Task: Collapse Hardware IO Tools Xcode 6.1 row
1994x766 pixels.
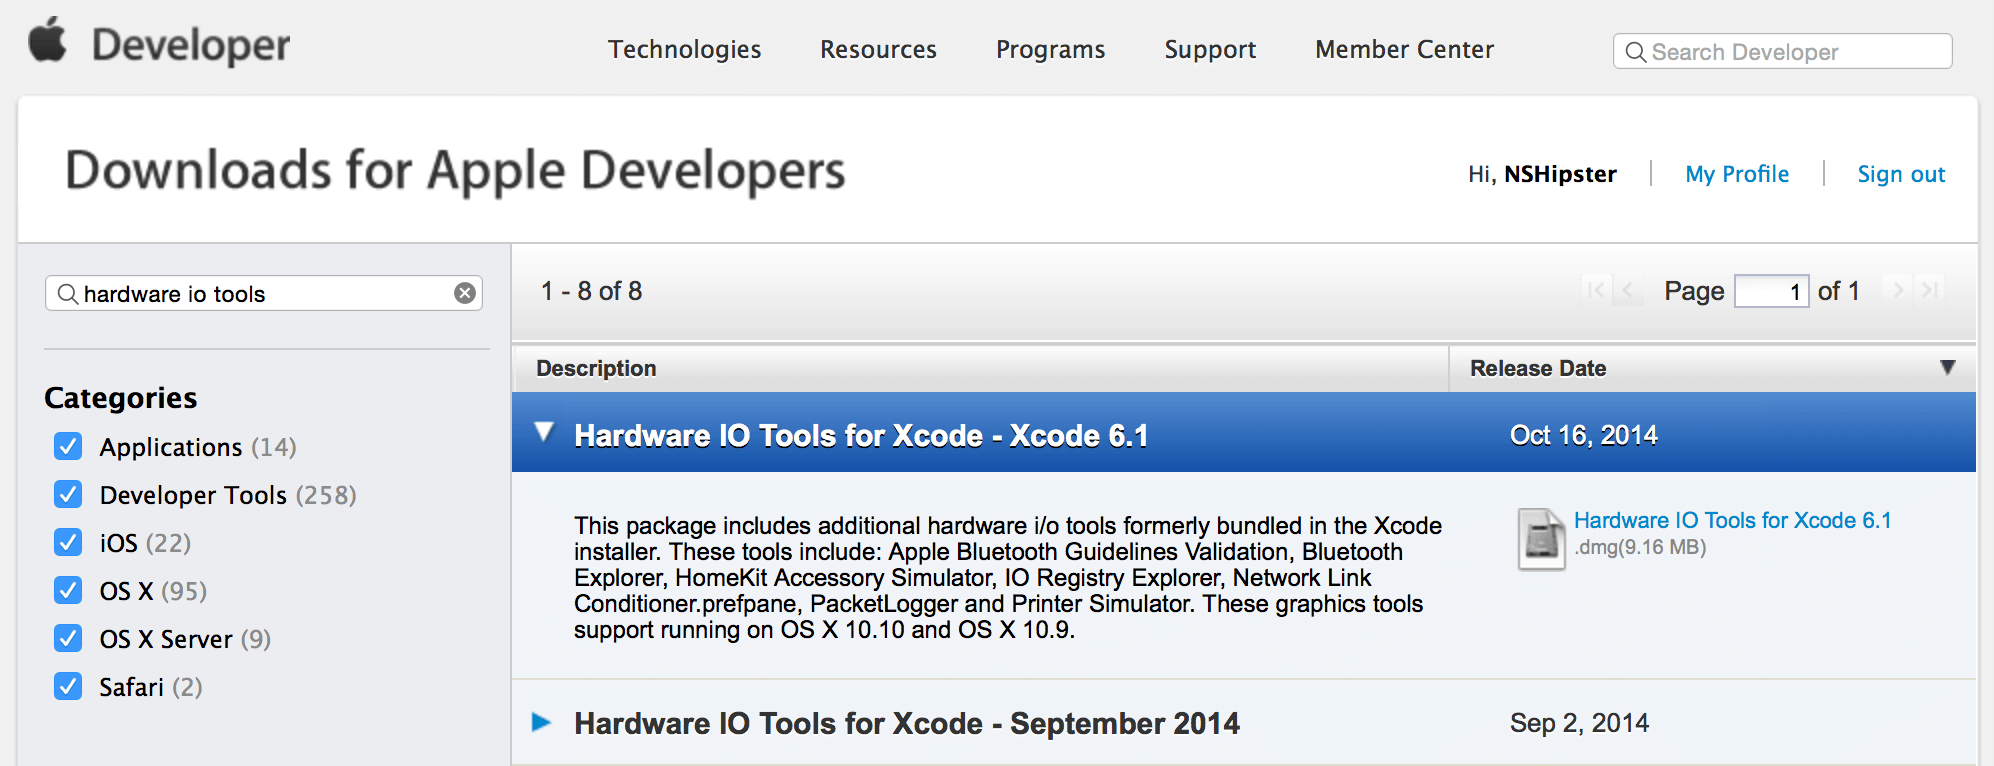Action: tap(544, 432)
